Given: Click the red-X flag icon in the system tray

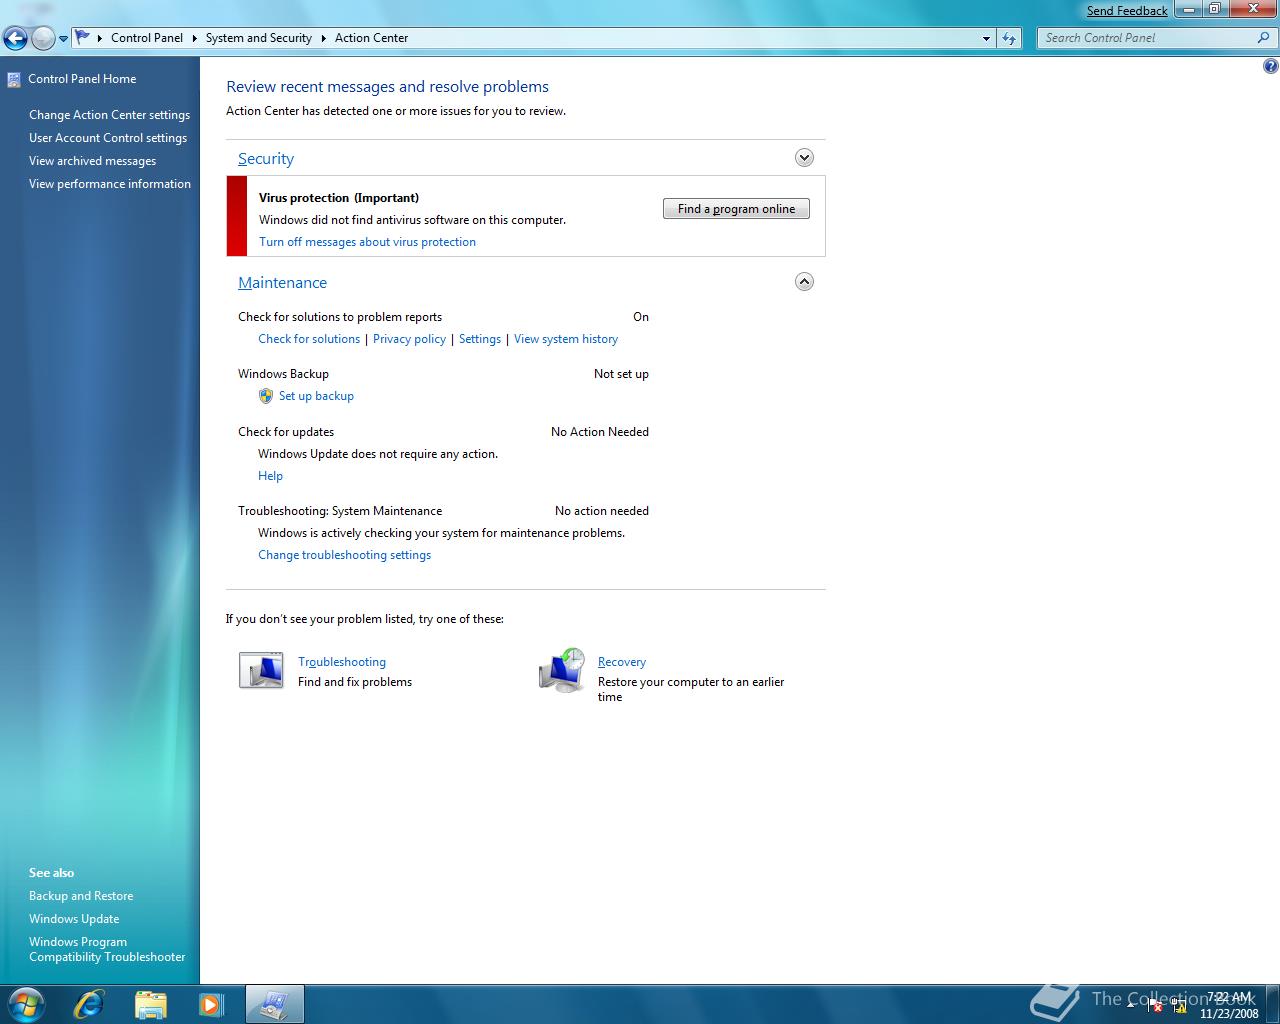Looking at the screenshot, I should coord(1156,1006).
